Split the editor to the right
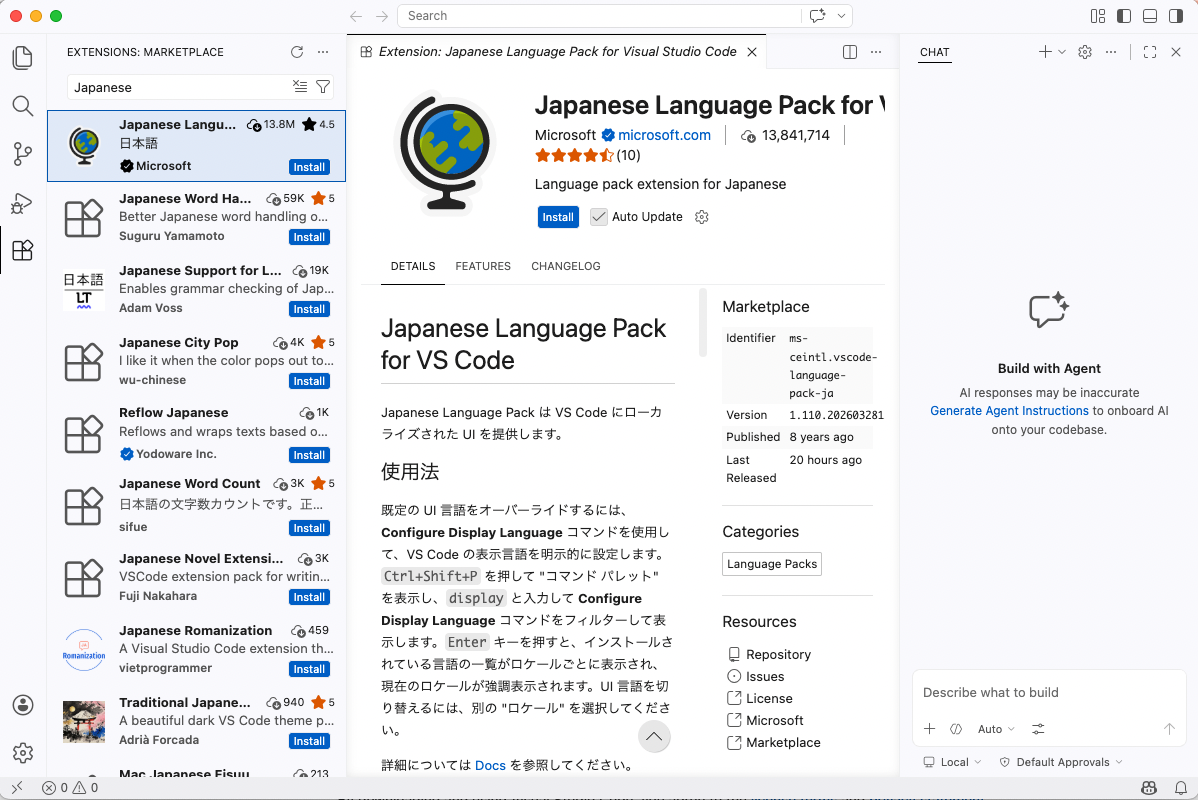 (x=850, y=52)
